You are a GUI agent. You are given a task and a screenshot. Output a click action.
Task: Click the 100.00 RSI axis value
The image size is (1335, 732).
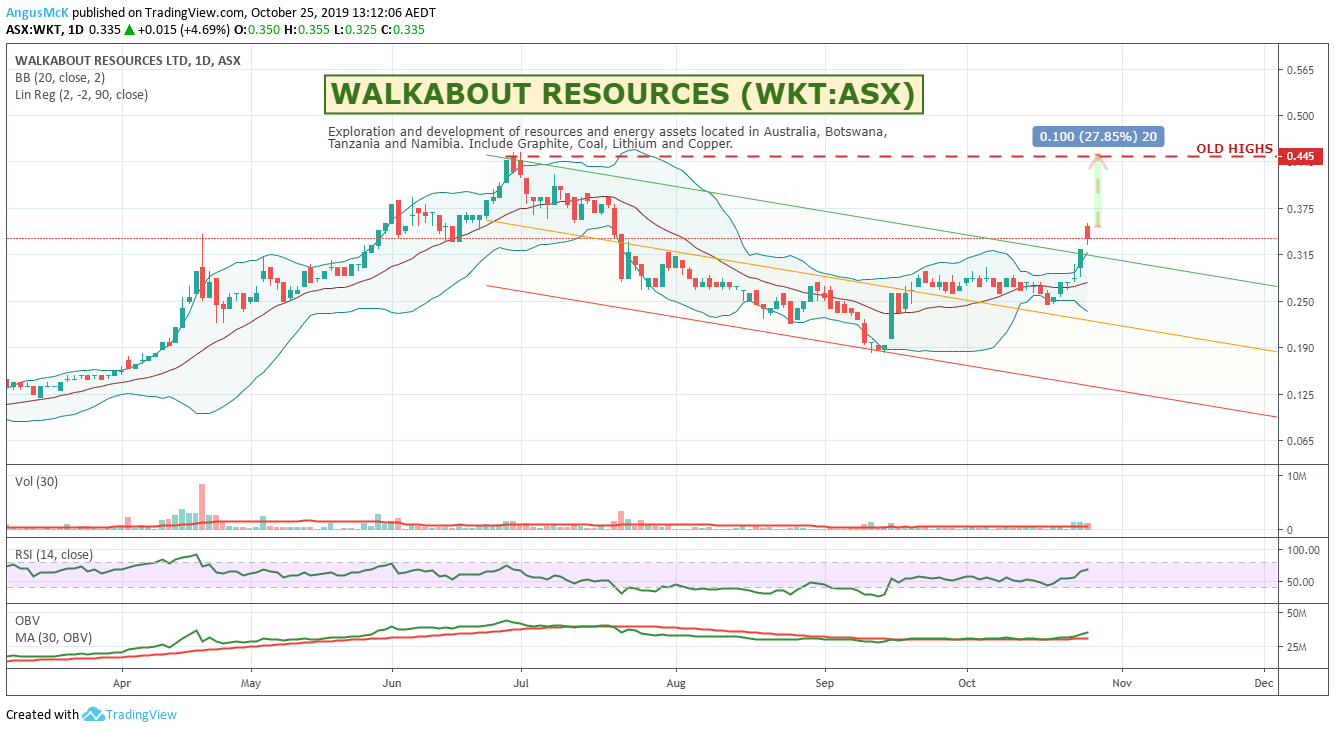pos(1303,551)
